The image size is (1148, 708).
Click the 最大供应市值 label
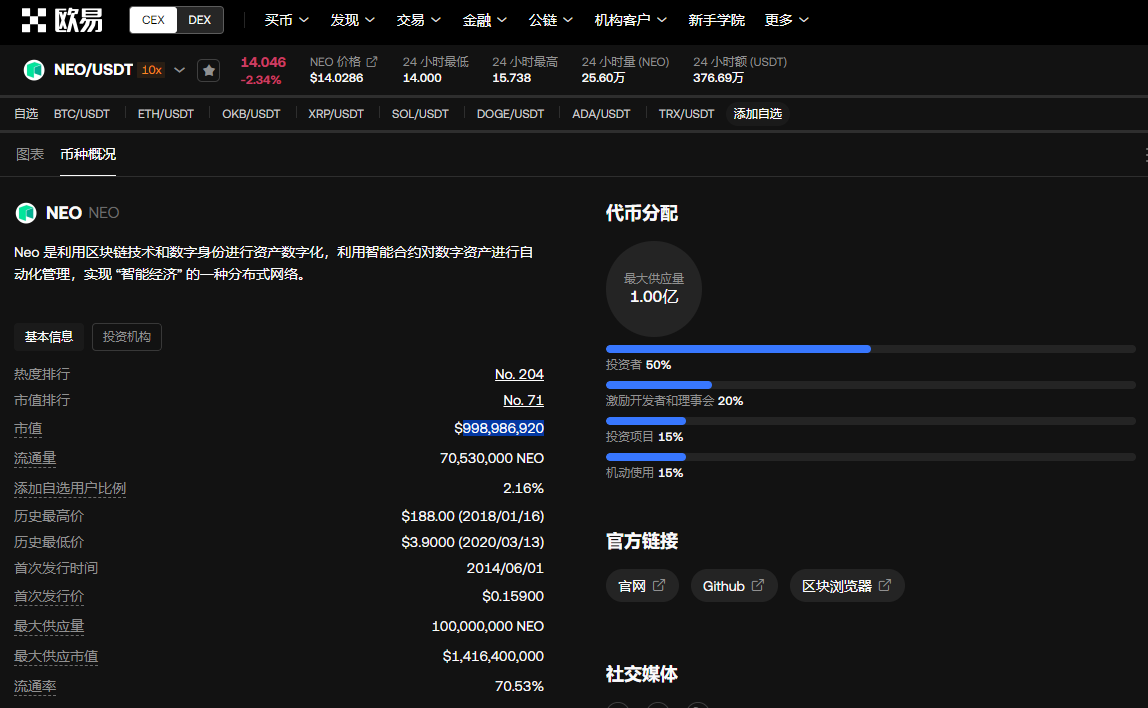(x=56, y=657)
